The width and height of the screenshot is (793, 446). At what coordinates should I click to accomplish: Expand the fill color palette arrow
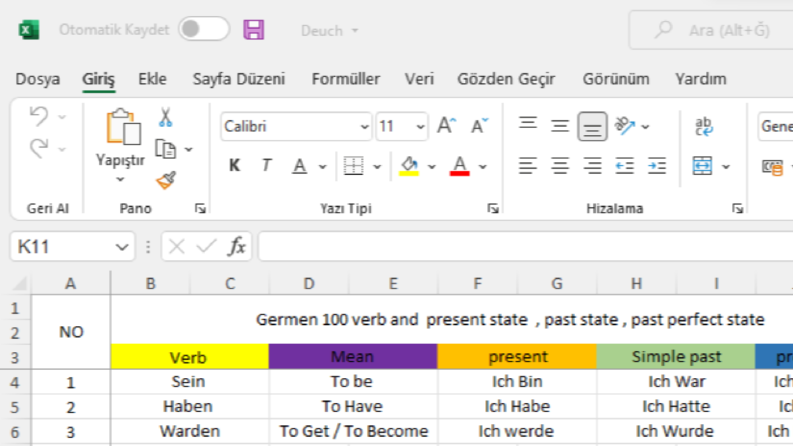431,166
